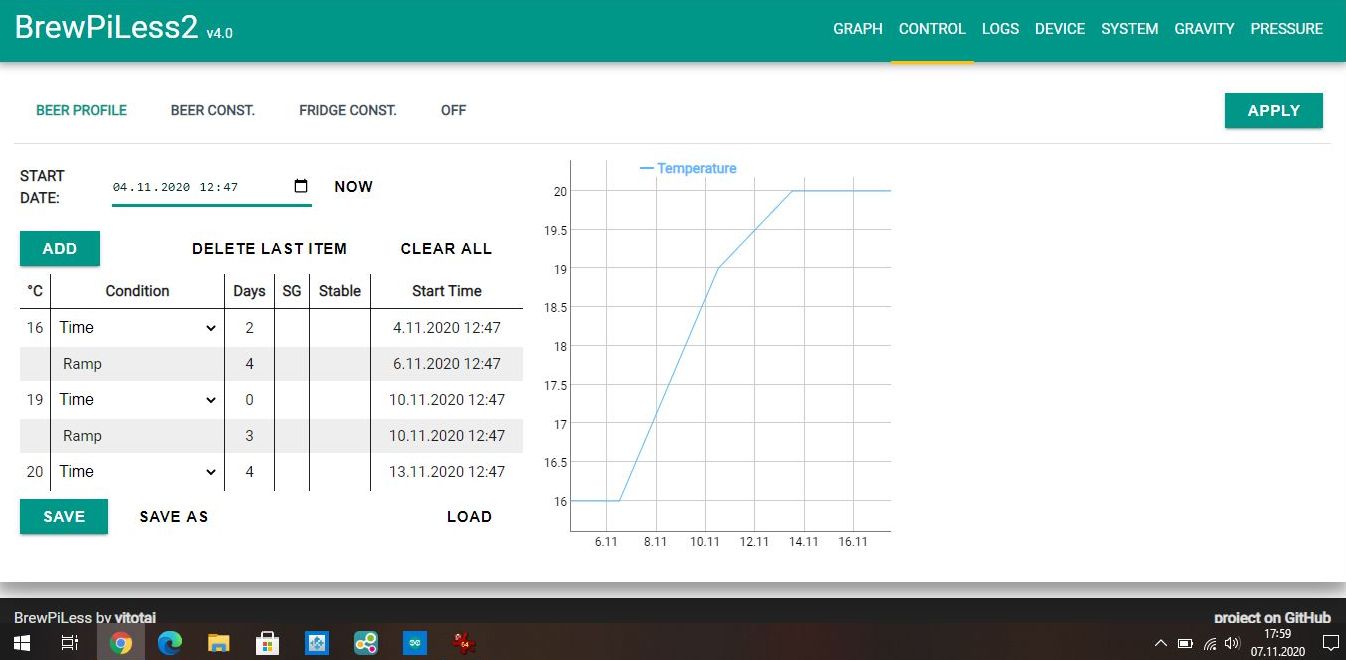The width and height of the screenshot is (1346, 660).
Task: Open the GRAVITY page
Action: pos(1204,29)
